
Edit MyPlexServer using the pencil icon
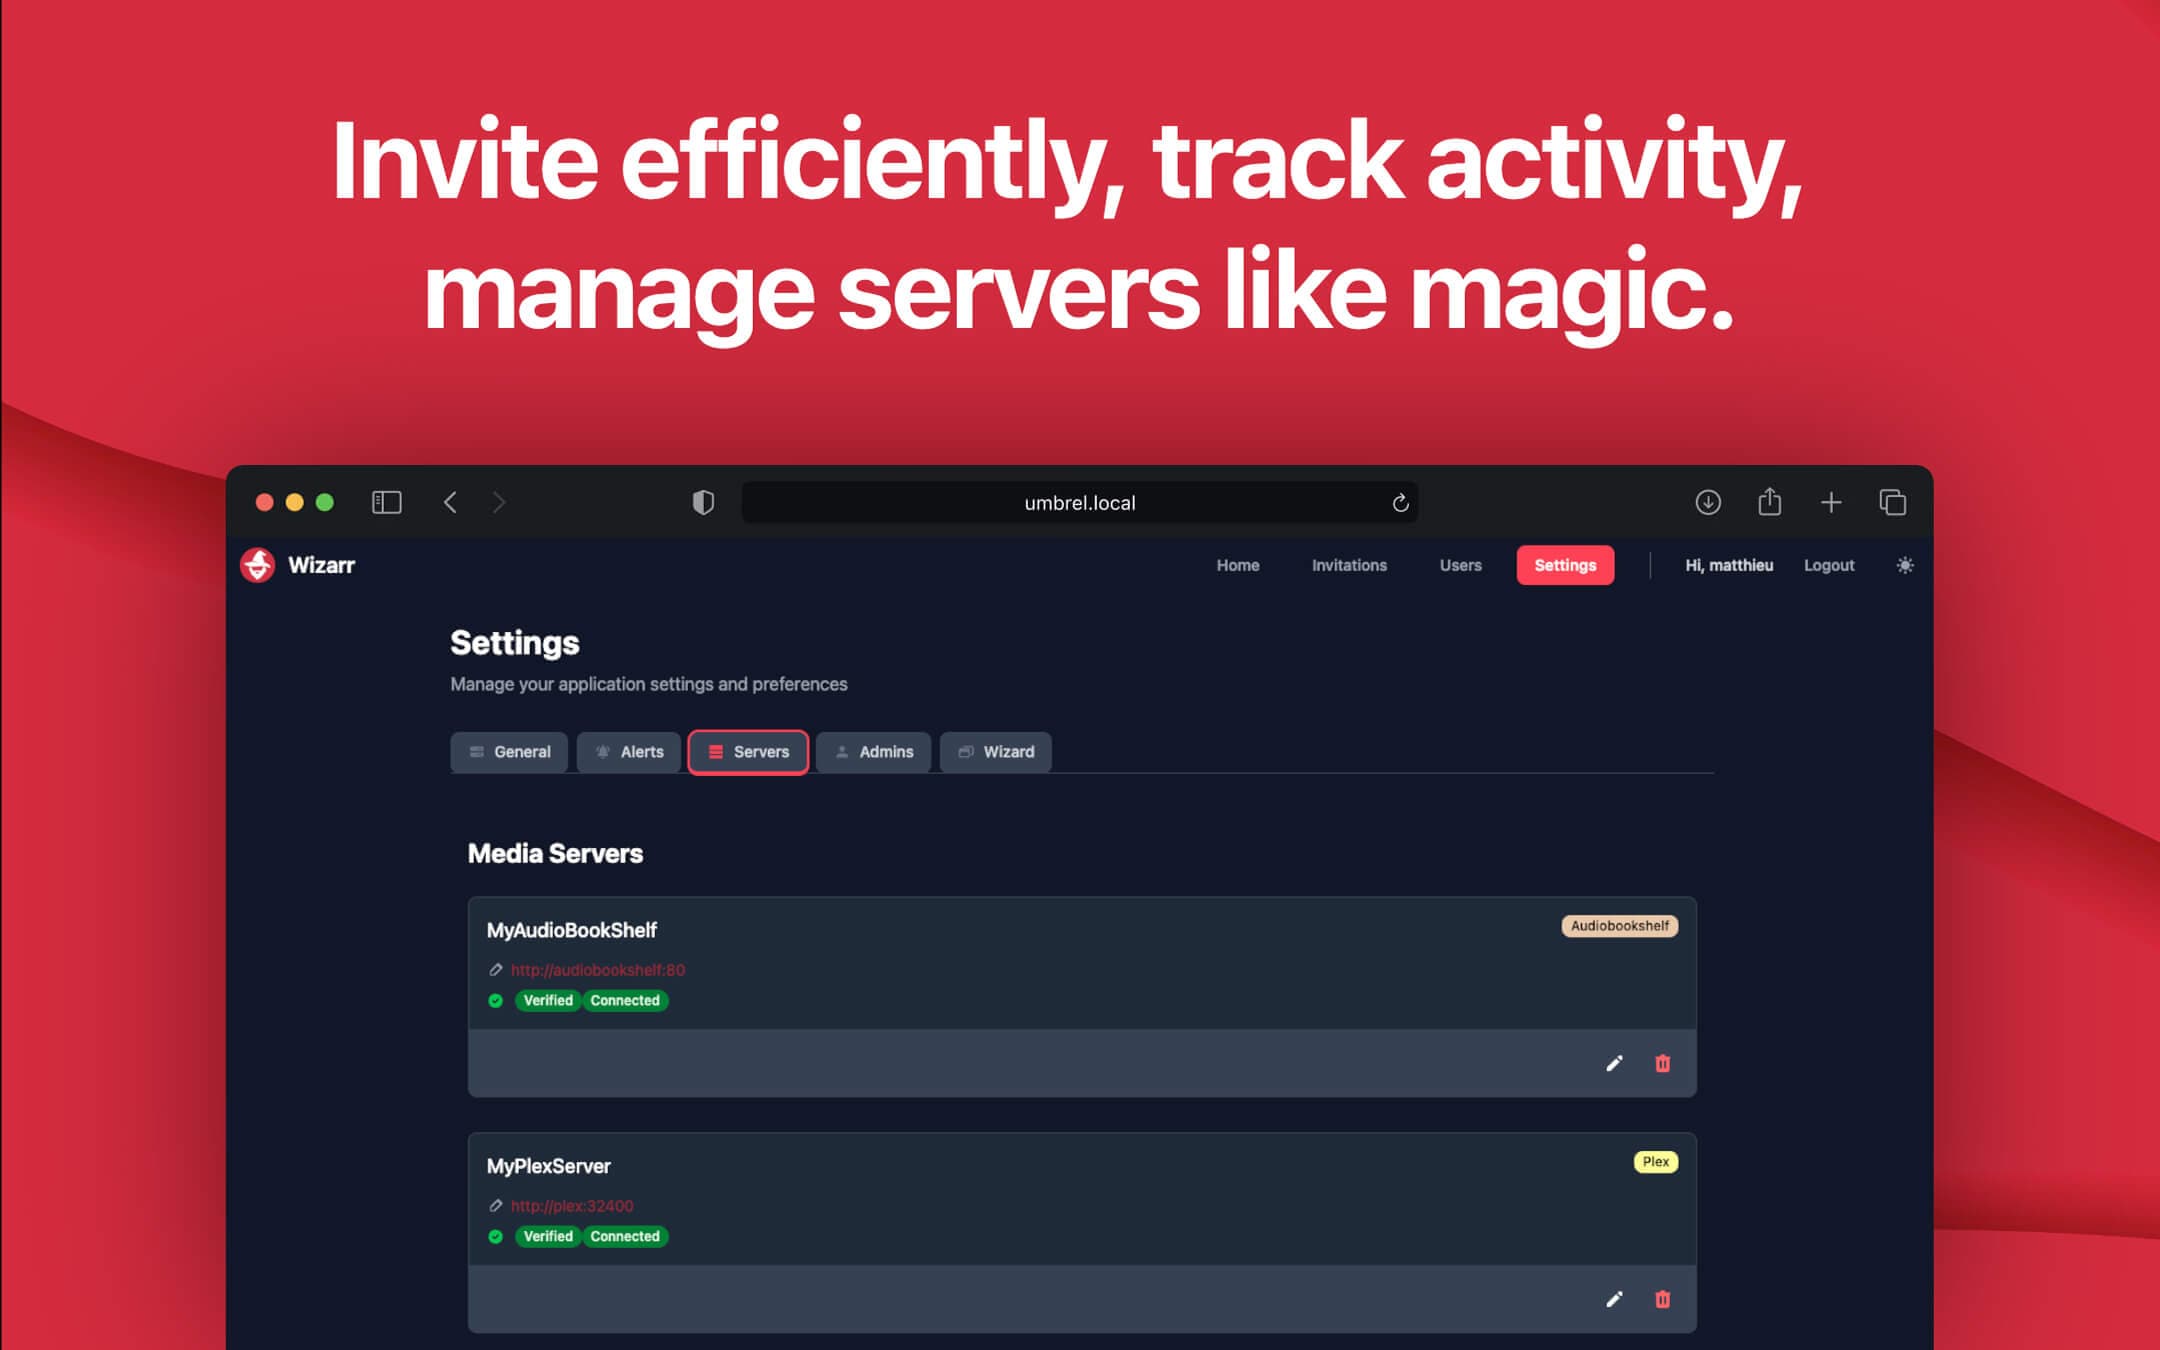[x=1616, y=1300]
